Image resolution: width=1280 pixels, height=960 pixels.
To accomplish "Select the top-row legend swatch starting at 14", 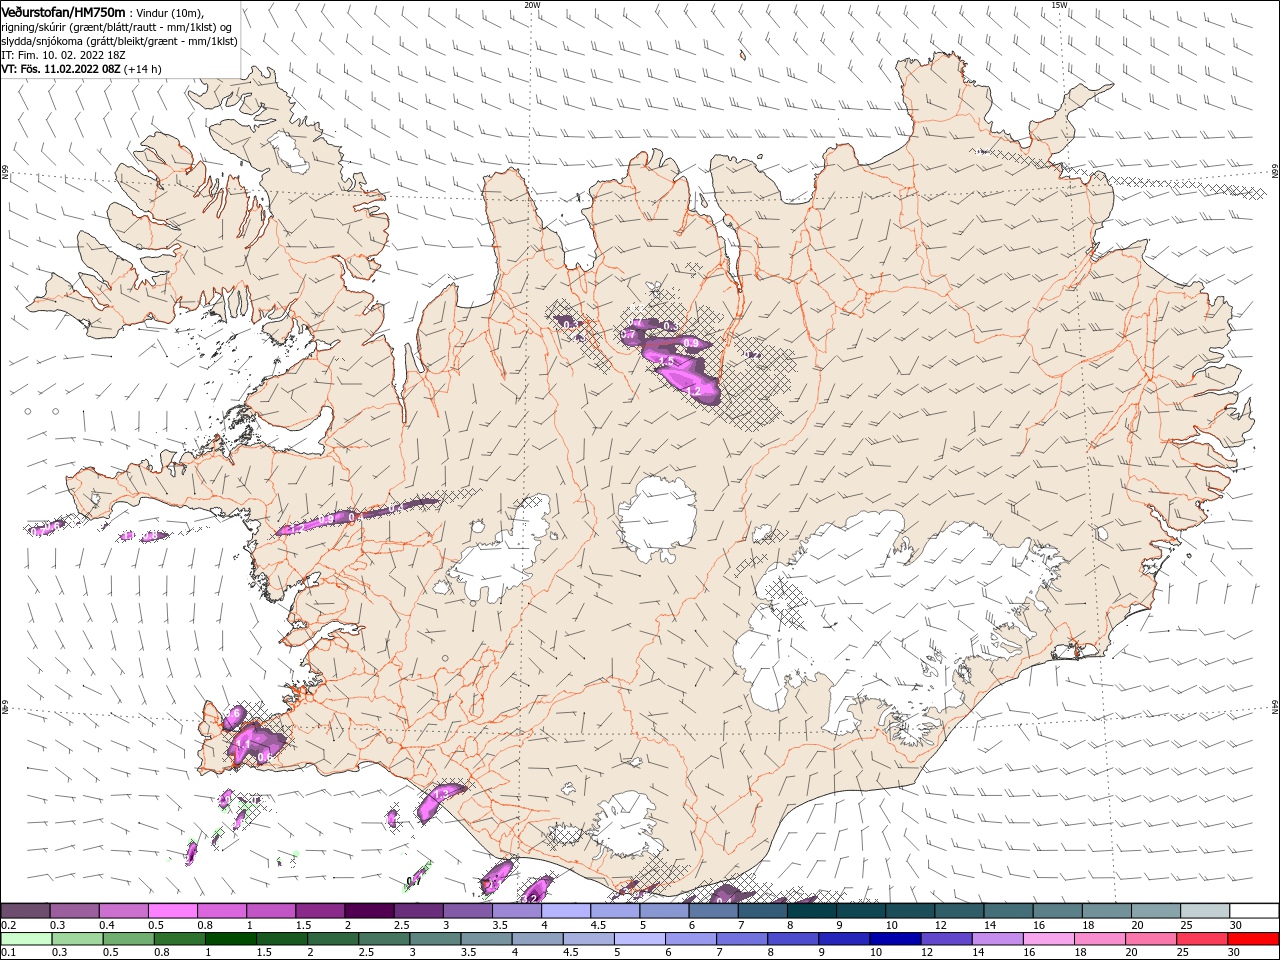I will (1007, 910).
